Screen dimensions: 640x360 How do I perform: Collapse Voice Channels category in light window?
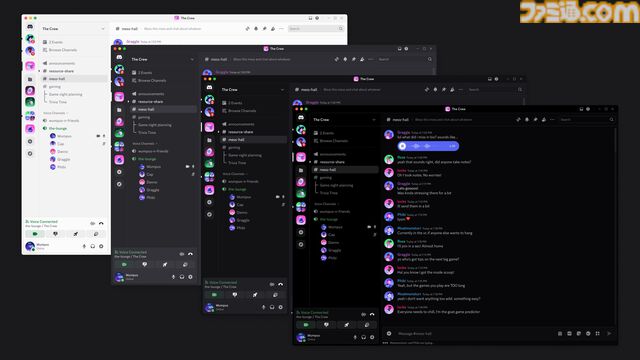click(x=55, y=113)
